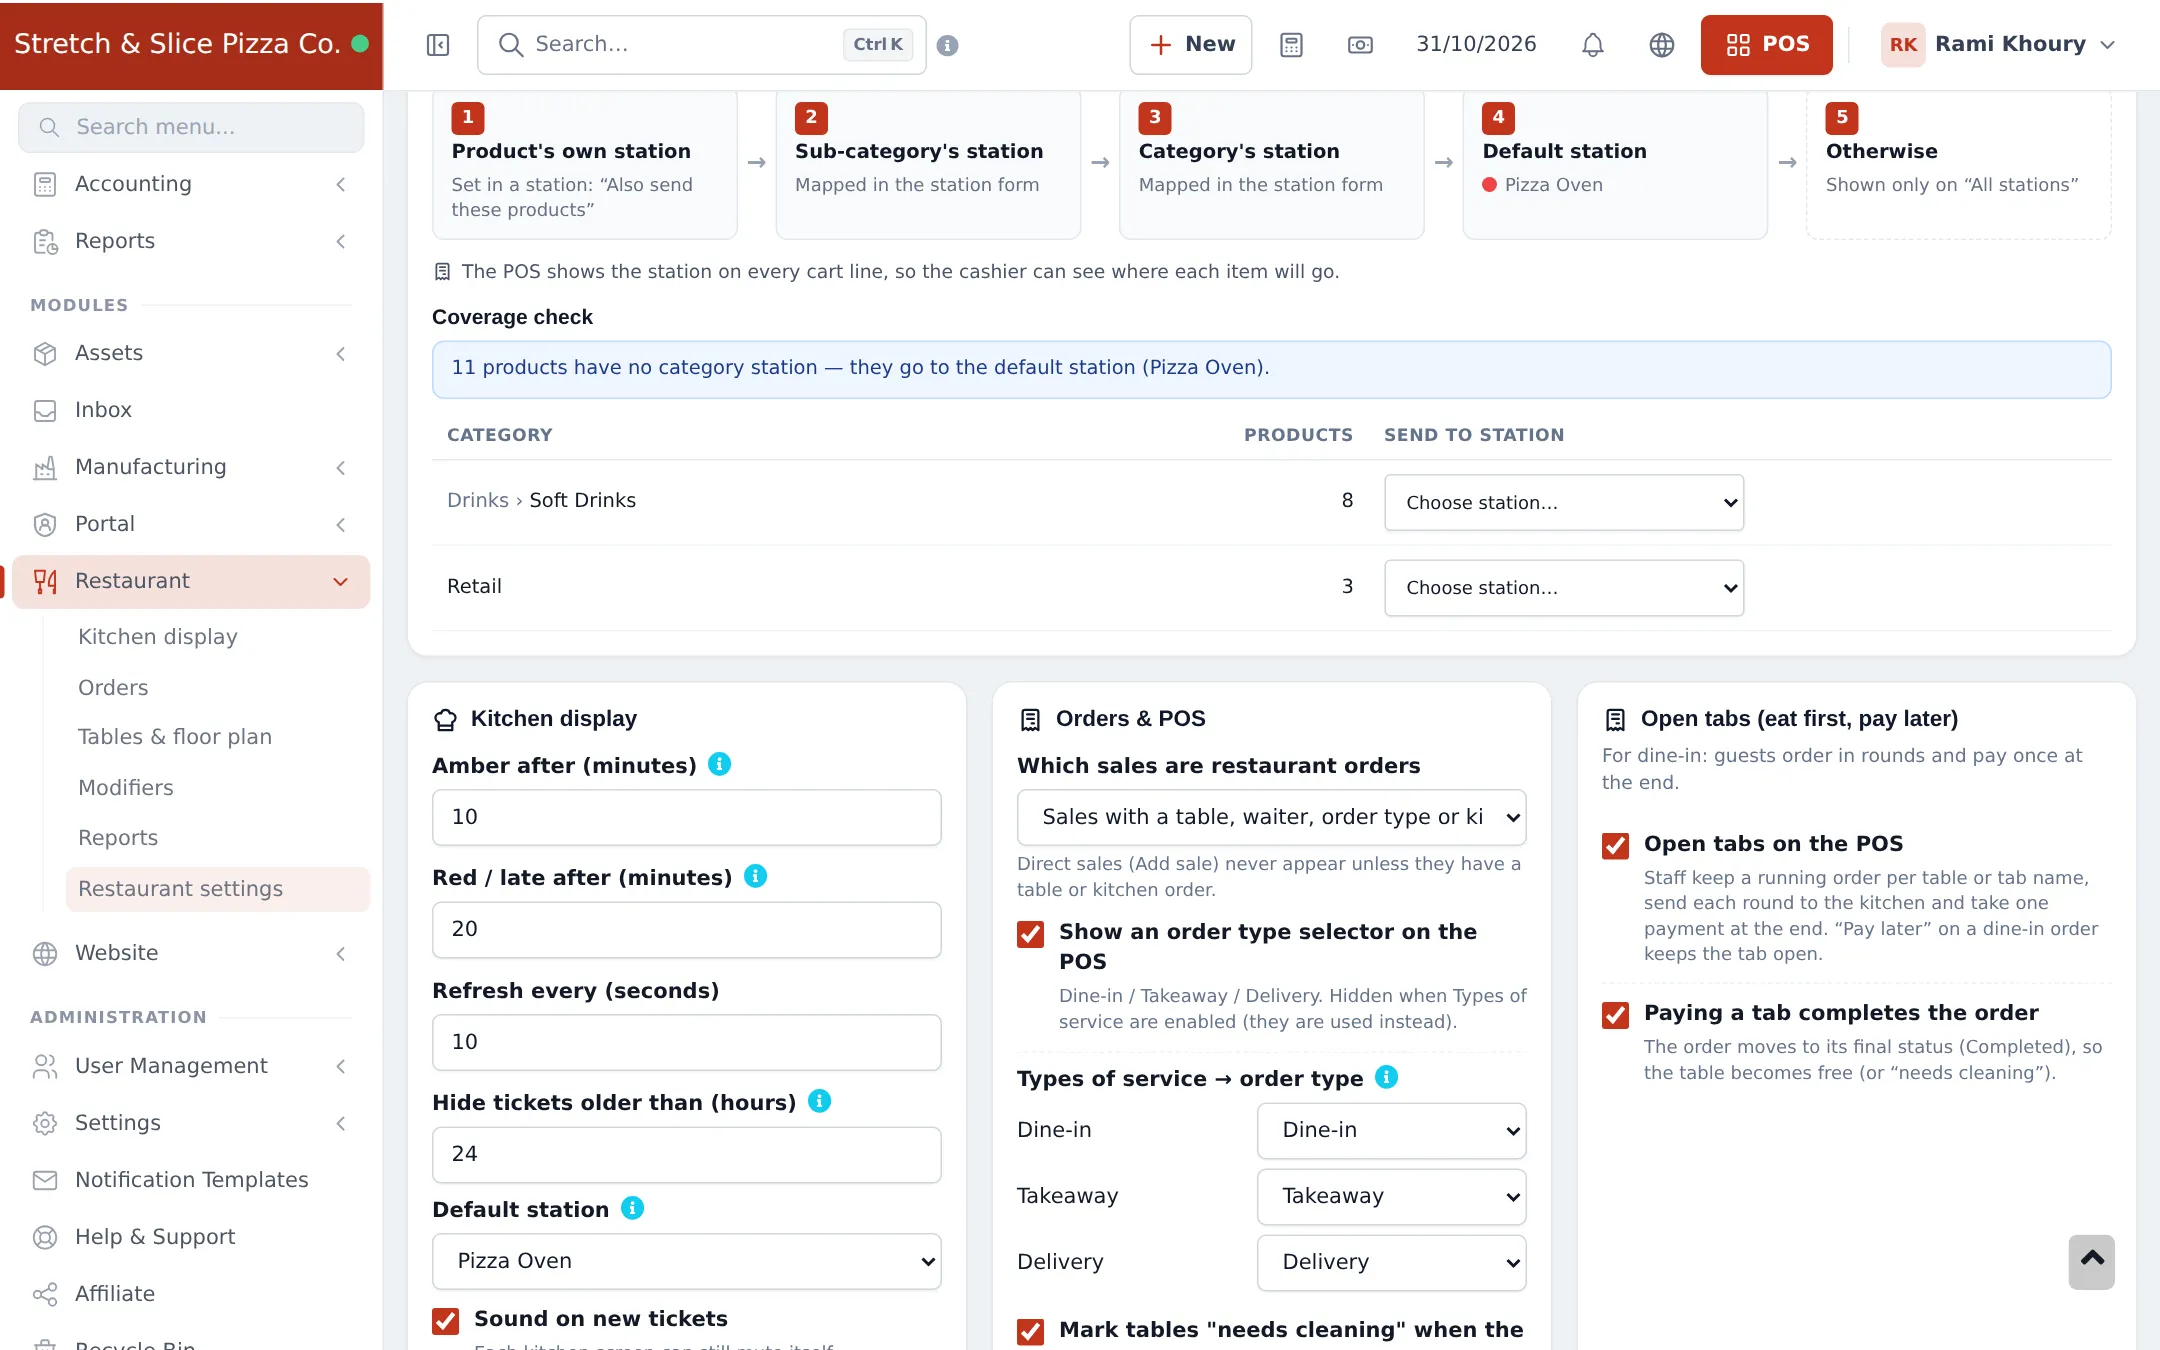Toggle Mark tables needs cleaning checkbox

pyautogui.click(x=1031, y=1332)
